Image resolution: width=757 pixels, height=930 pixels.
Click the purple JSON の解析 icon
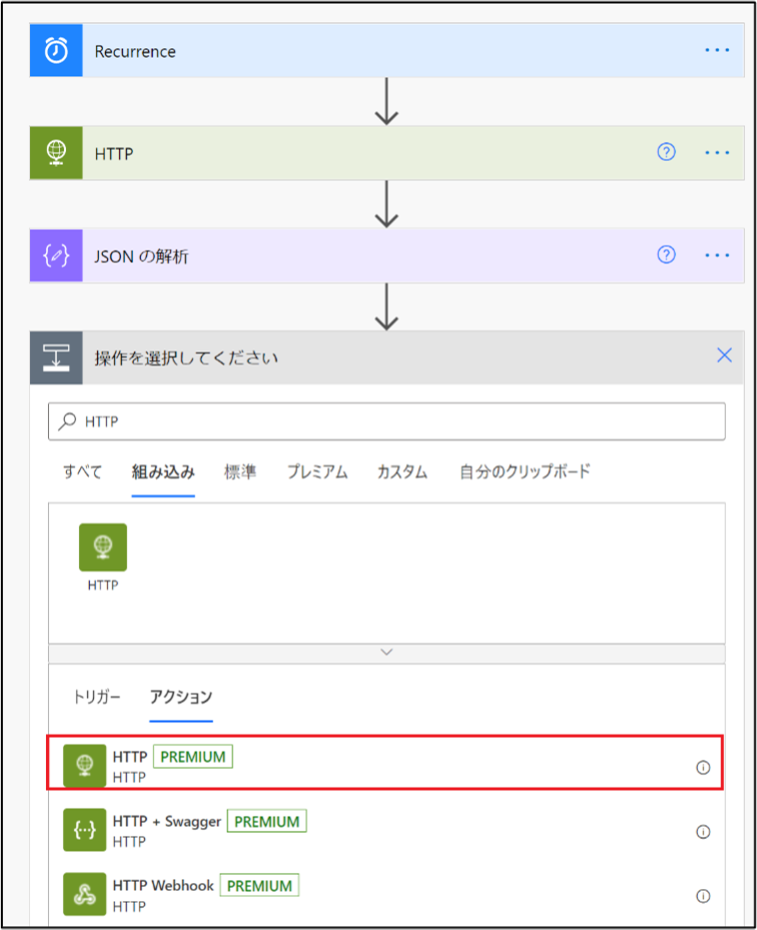tap(56, 256)
